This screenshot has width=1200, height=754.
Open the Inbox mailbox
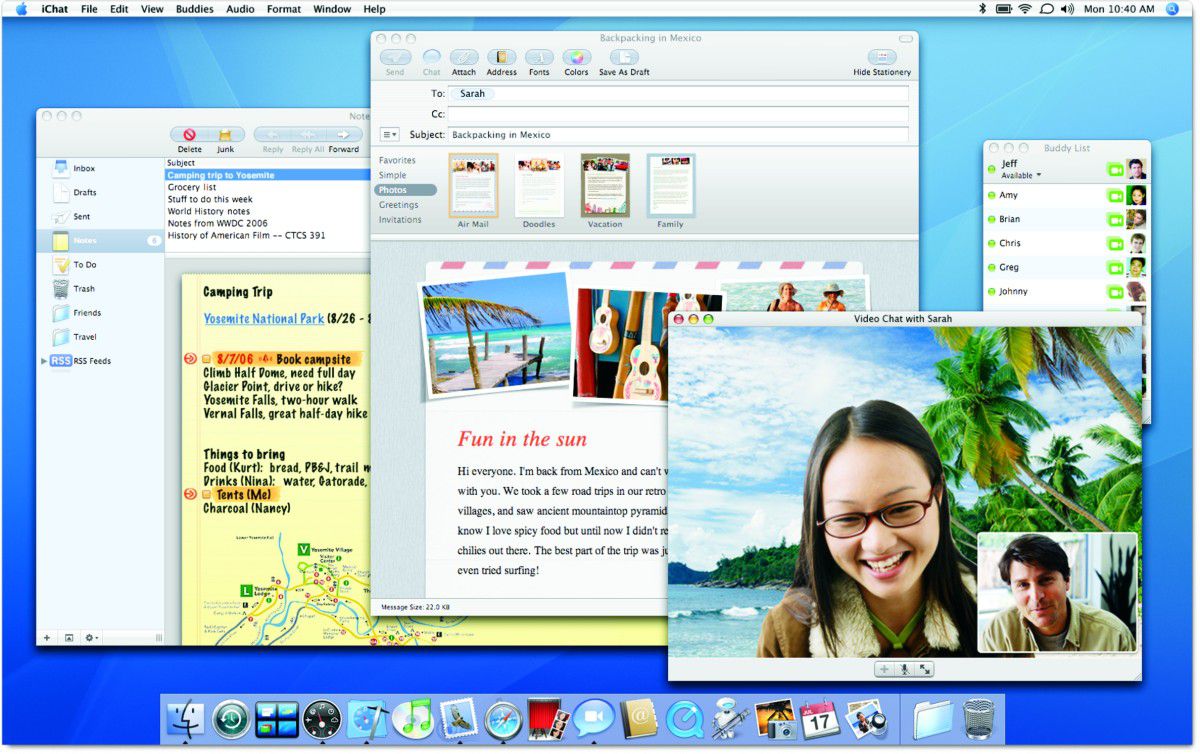tap(100, 168)
